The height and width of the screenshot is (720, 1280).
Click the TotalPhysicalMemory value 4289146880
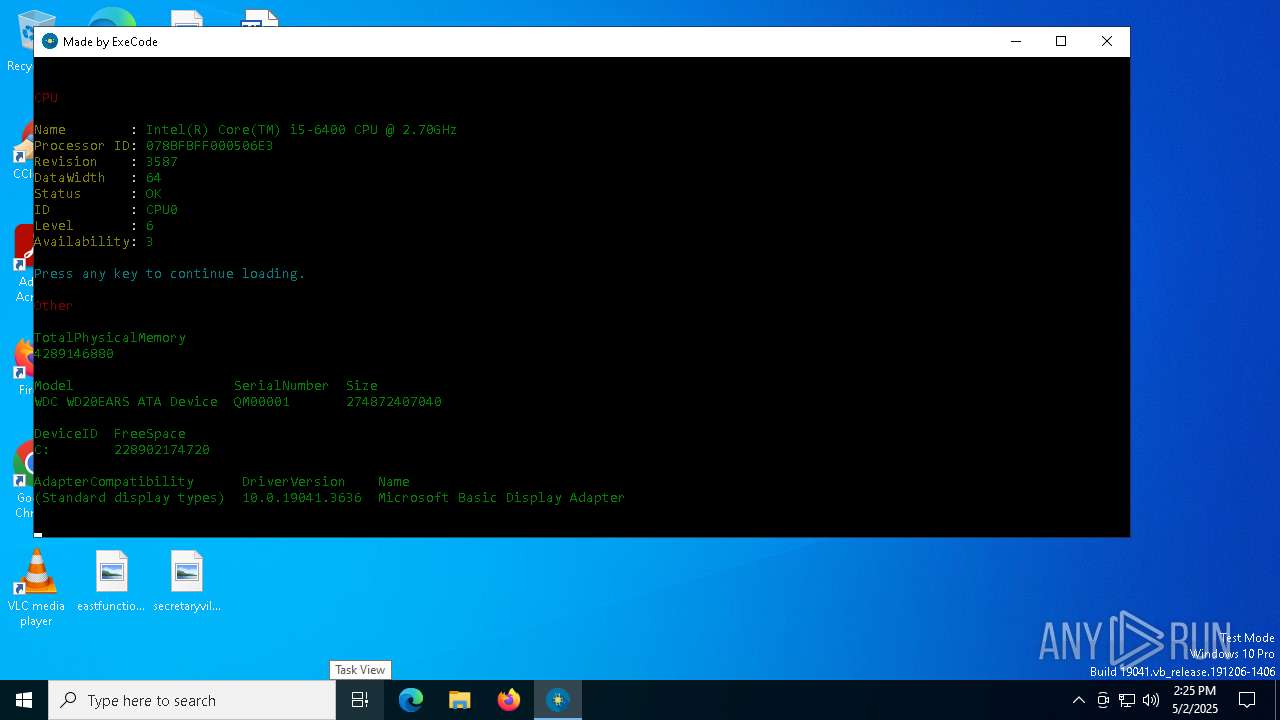click(74, 353)
